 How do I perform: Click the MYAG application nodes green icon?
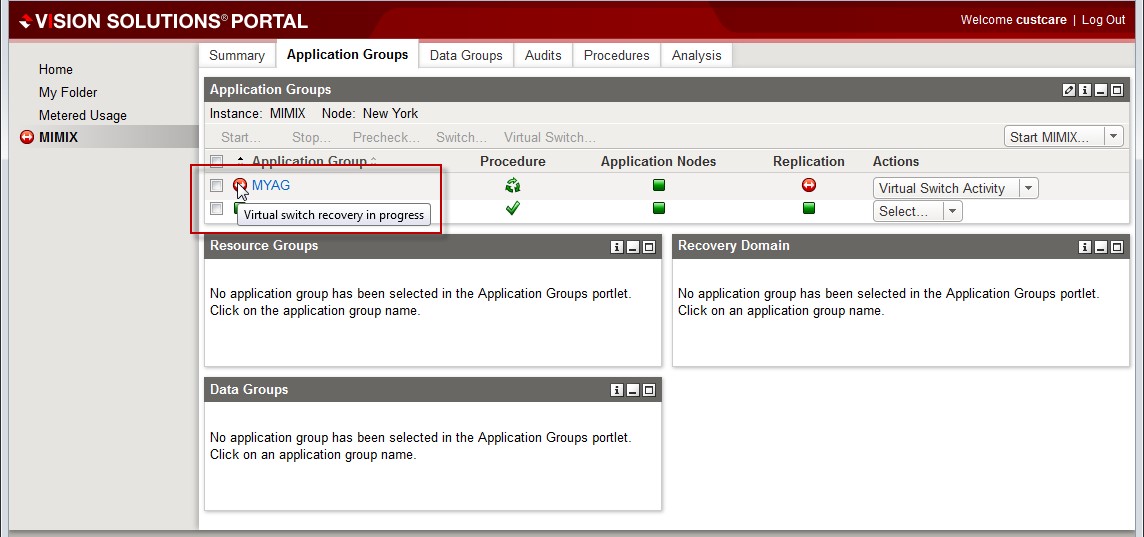(658, 185)
